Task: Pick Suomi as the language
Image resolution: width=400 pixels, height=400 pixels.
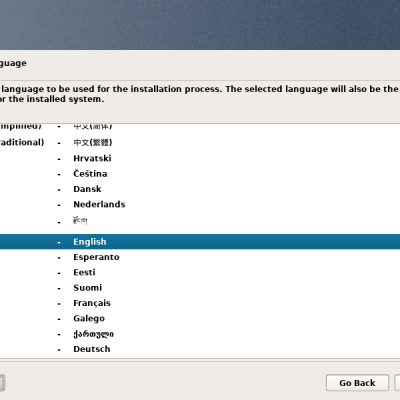Action: [200, 288]
